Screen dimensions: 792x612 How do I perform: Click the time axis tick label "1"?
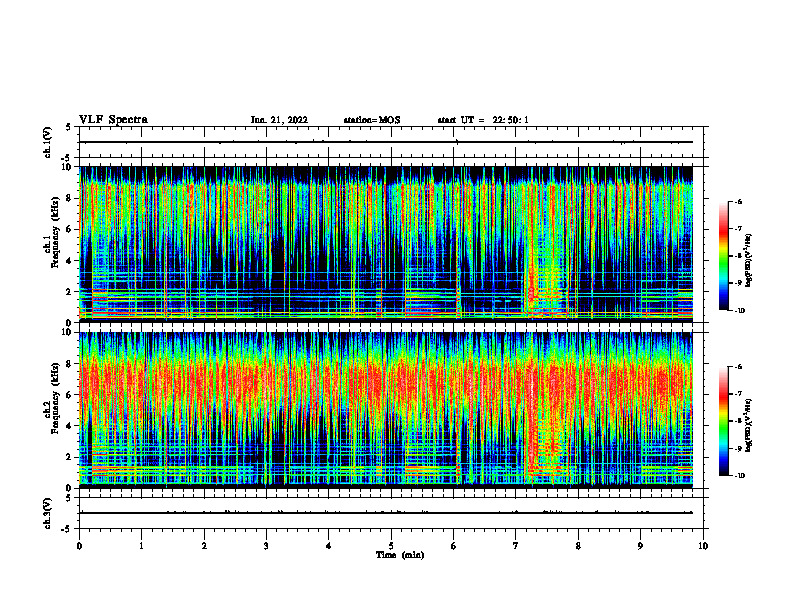(142, 546)
